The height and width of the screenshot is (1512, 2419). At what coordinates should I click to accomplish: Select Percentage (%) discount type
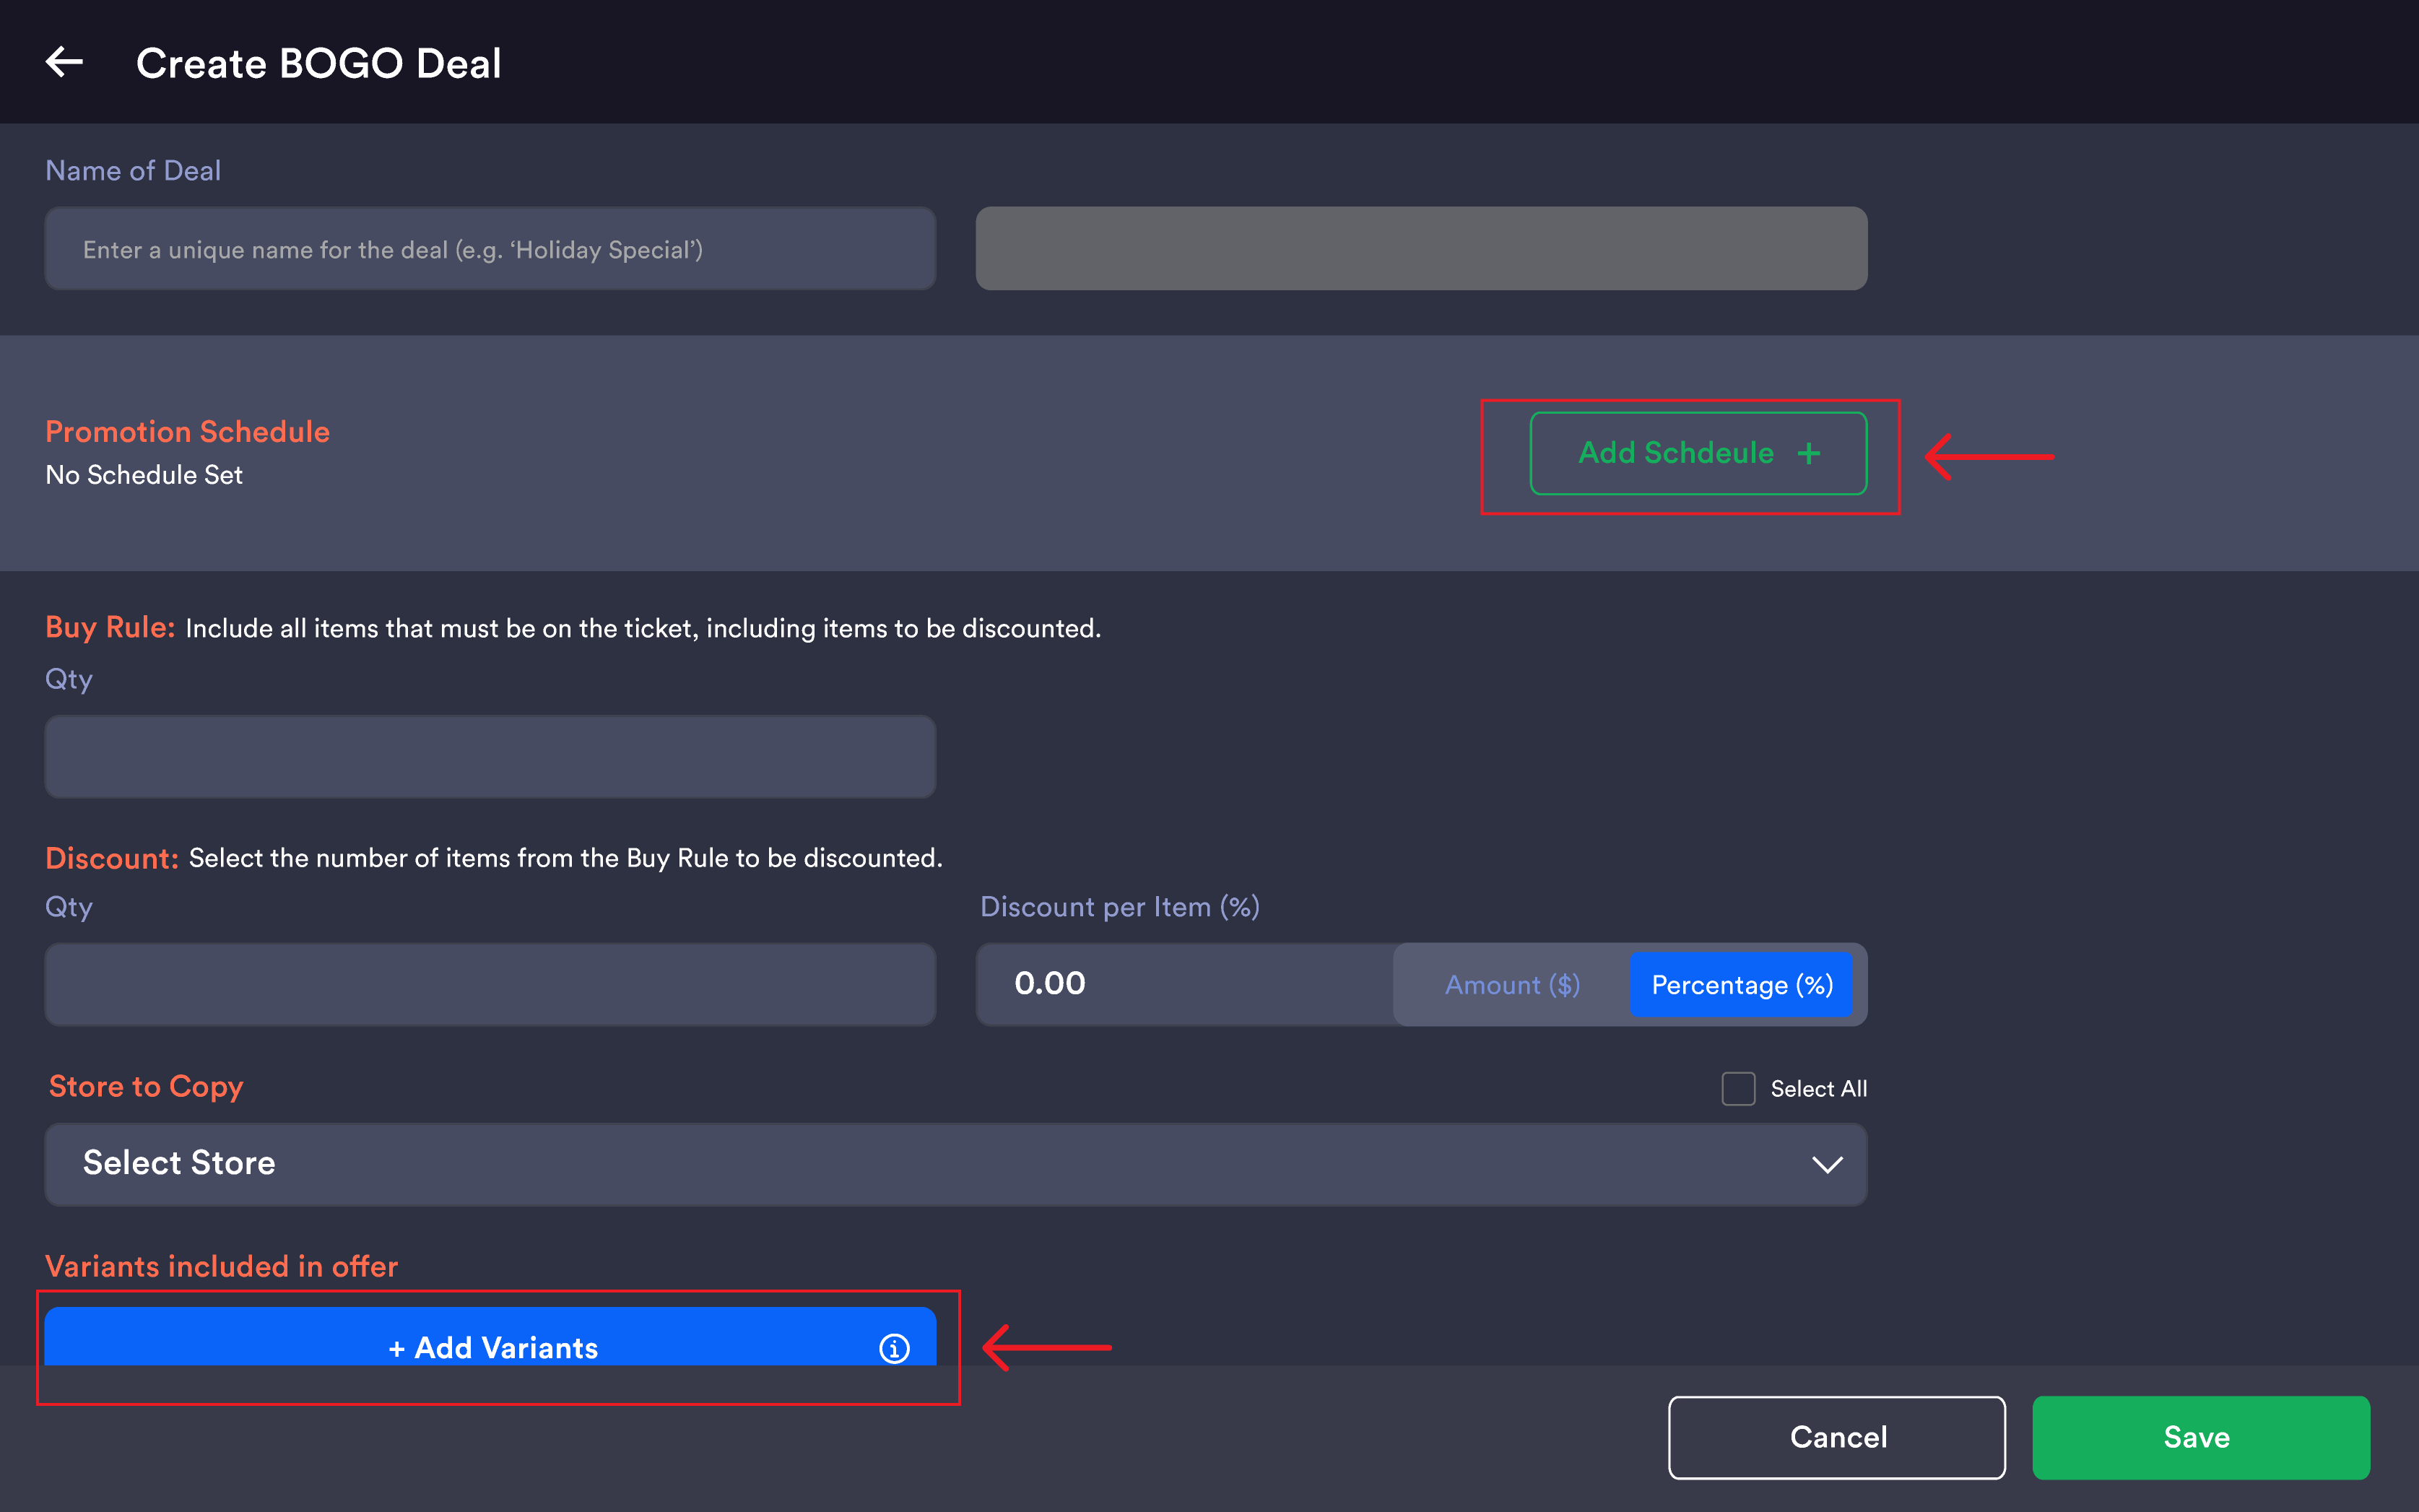coord(1742,985)
